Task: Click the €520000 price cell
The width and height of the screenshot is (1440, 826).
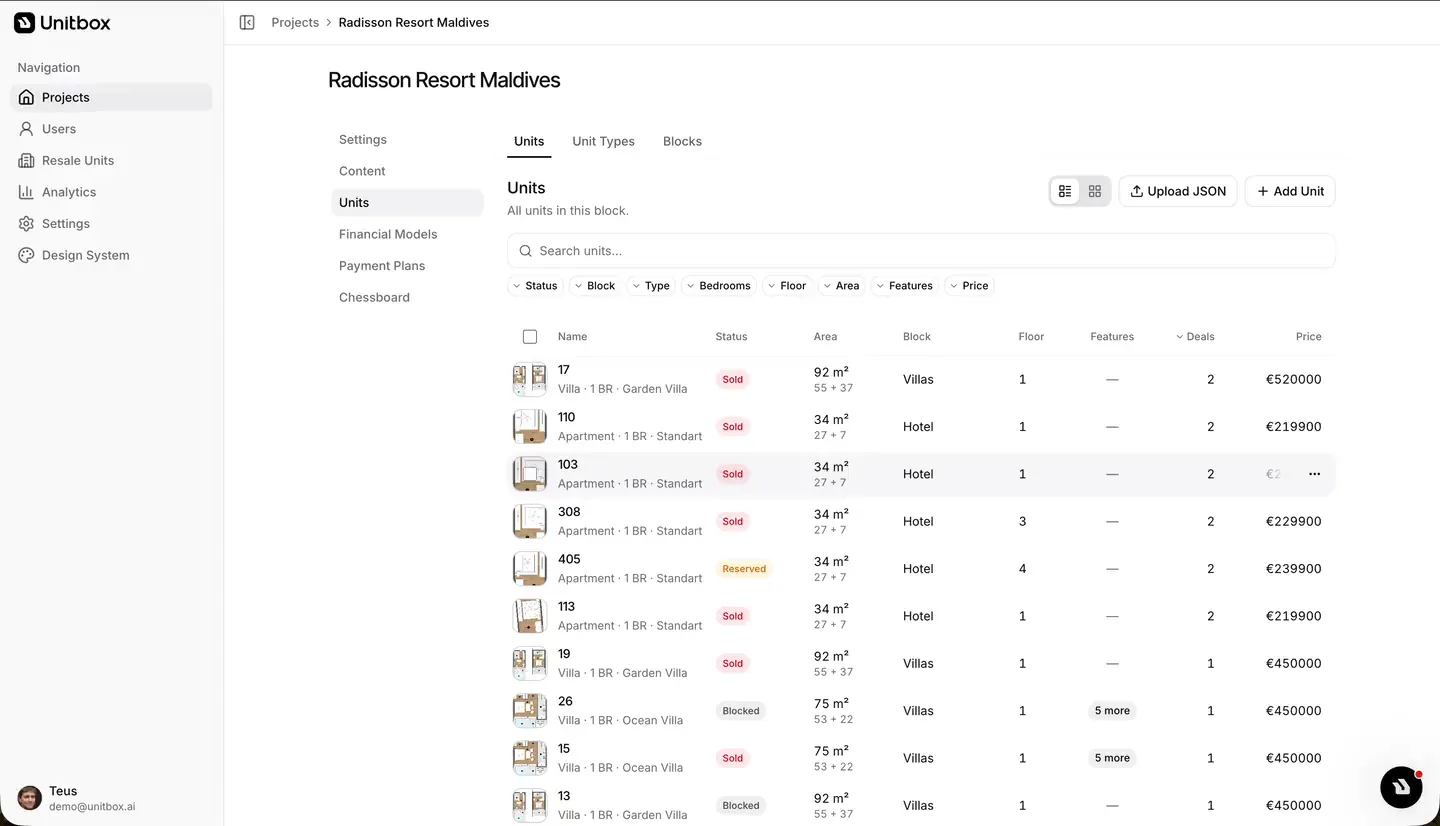Action: [x=1293, y=380]
